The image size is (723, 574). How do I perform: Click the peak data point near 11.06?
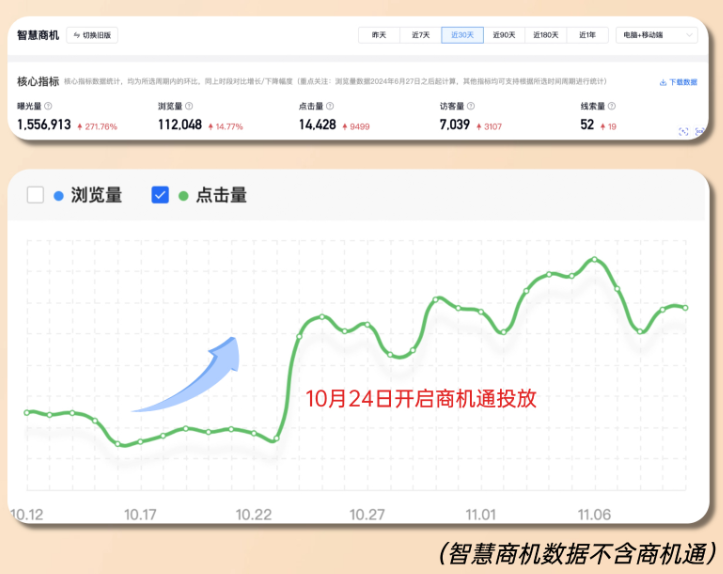[x=594, y=259]
